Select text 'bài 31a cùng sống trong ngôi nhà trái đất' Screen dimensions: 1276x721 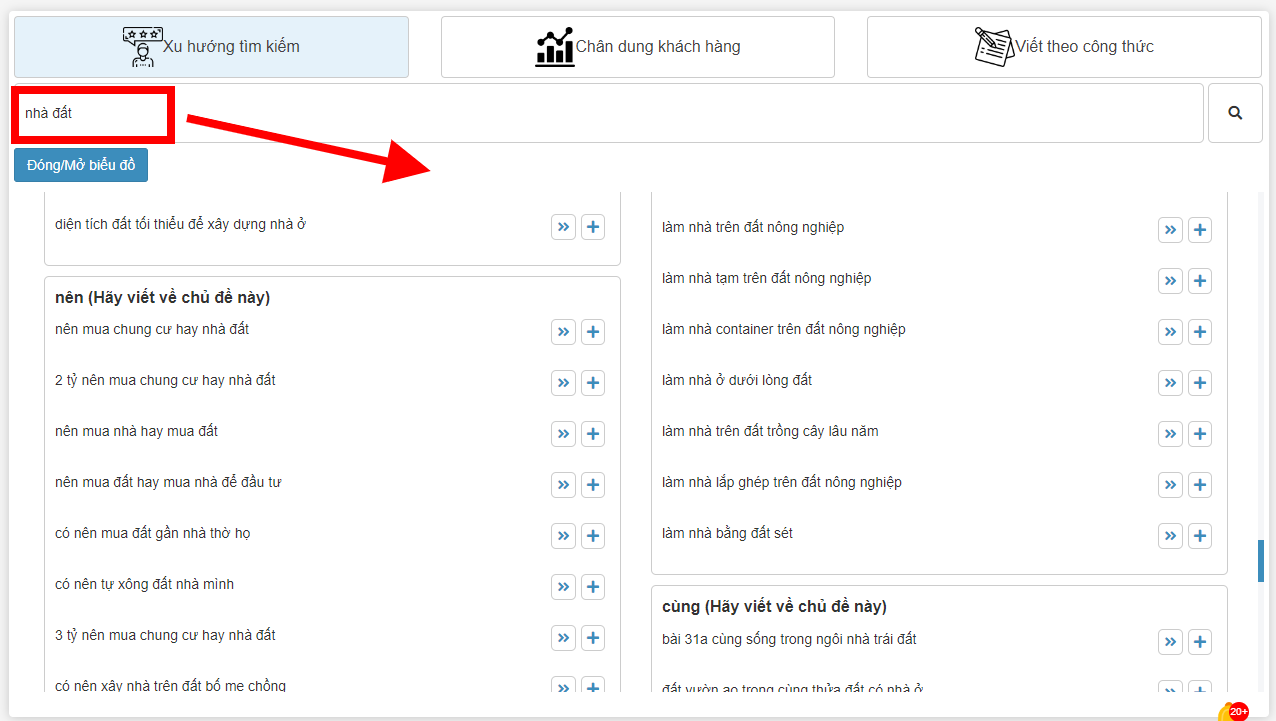(x=789, y=639)
